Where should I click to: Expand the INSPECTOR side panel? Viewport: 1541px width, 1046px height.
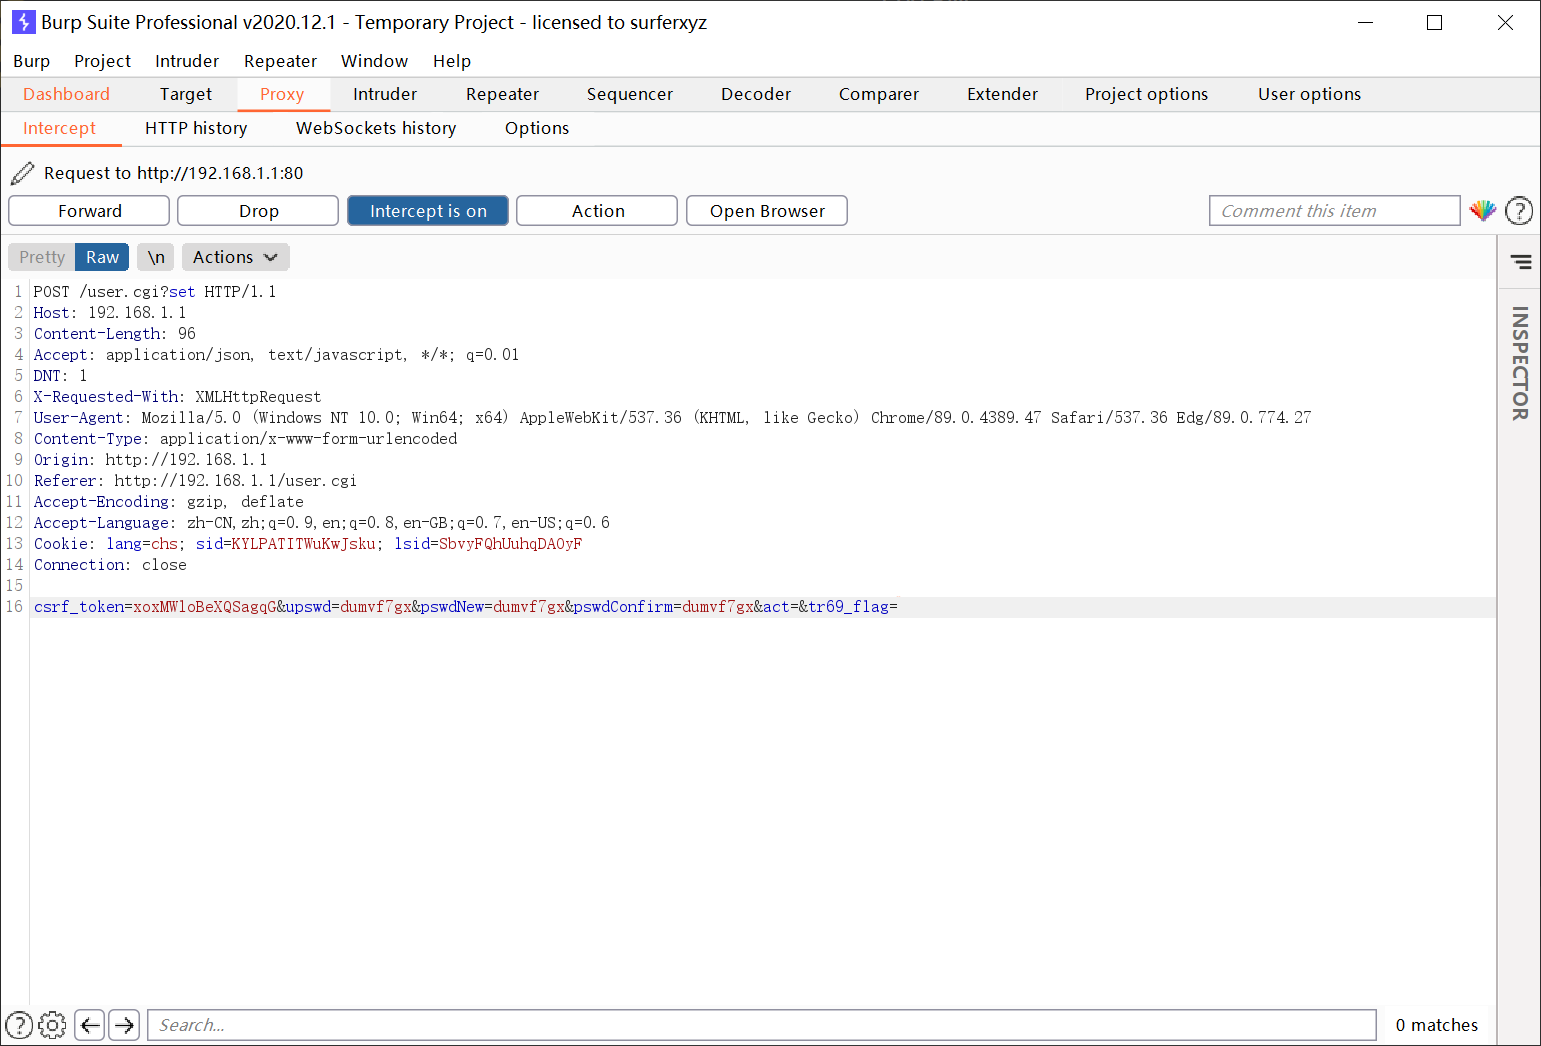coord(1519,362)
